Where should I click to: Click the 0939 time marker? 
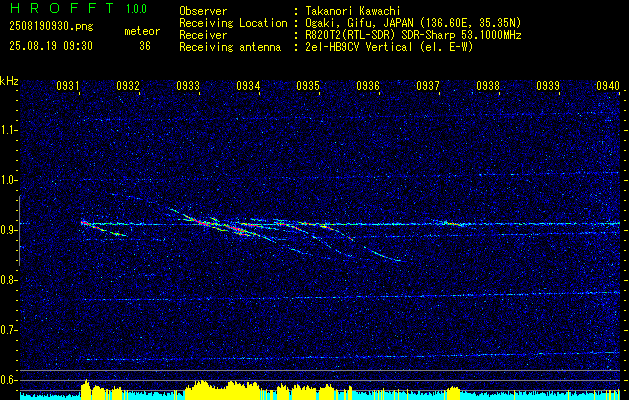[x=548, y=86]
